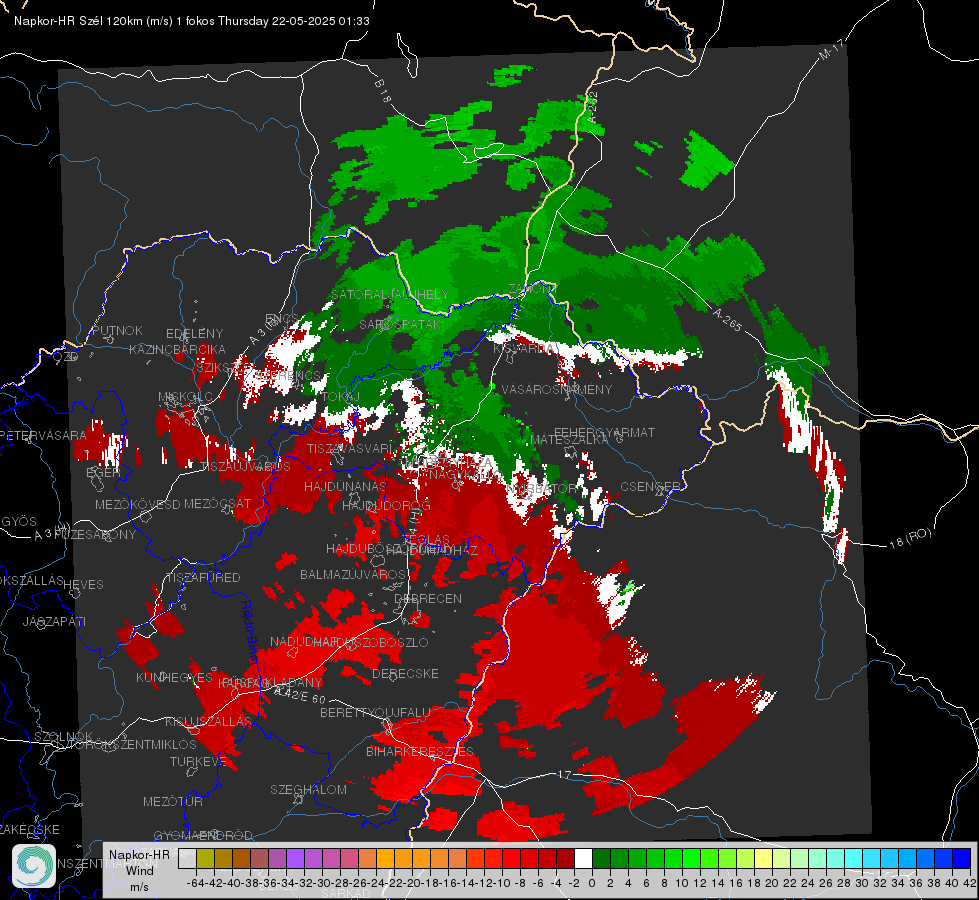
Task: Click the MEZŐKÖVESD town label
Action: click(x=137, y=504)
